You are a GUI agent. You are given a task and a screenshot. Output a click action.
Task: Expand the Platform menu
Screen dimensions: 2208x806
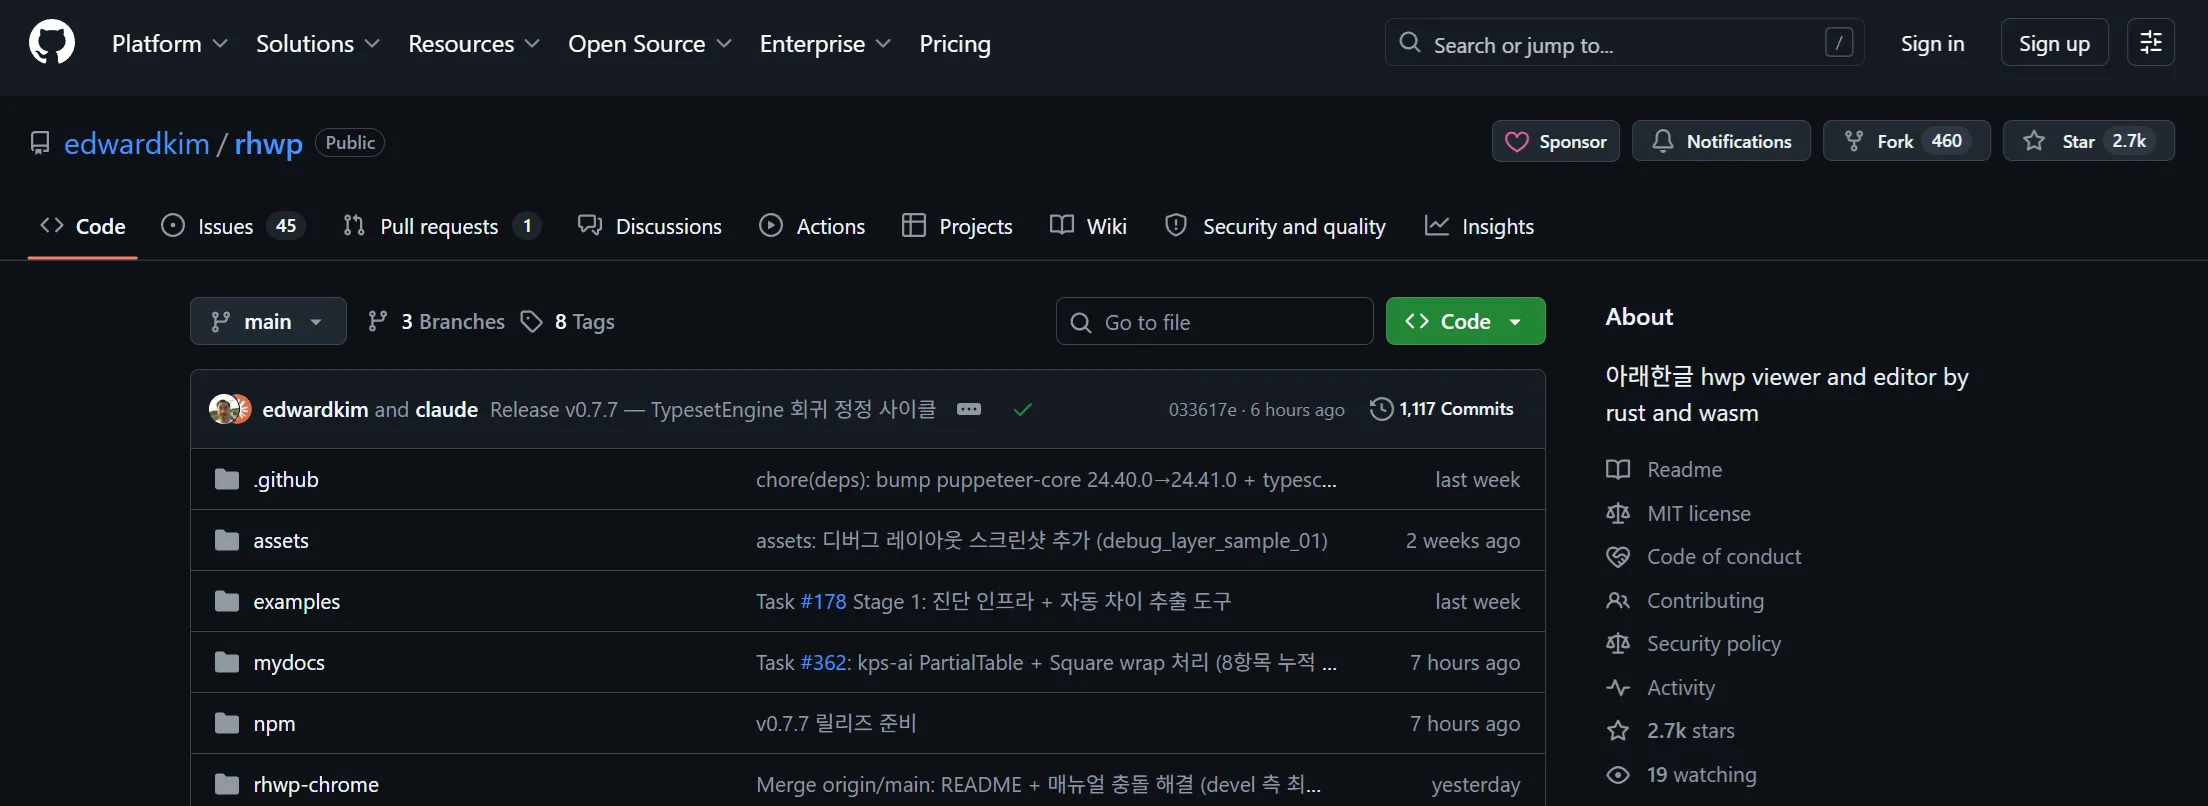(x=170, y=44)
